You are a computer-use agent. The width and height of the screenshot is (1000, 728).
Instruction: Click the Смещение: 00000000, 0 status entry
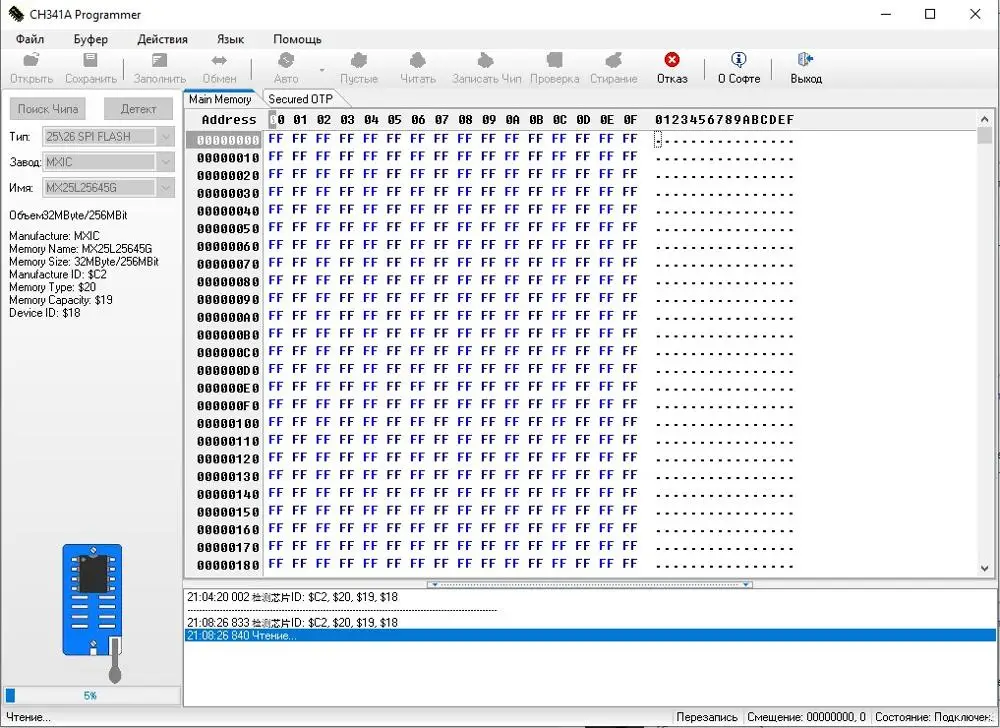[x=806, y=717]
